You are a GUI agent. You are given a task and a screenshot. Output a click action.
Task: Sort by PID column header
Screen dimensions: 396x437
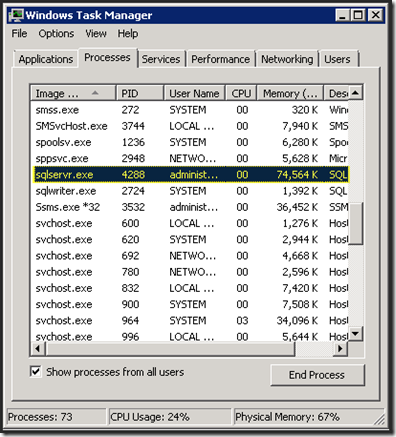[x=140, y=93]
